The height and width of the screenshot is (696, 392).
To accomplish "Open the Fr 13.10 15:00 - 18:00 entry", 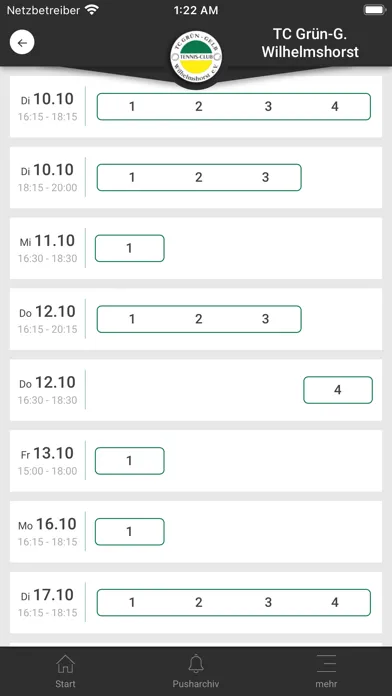I will click(196, 461).
